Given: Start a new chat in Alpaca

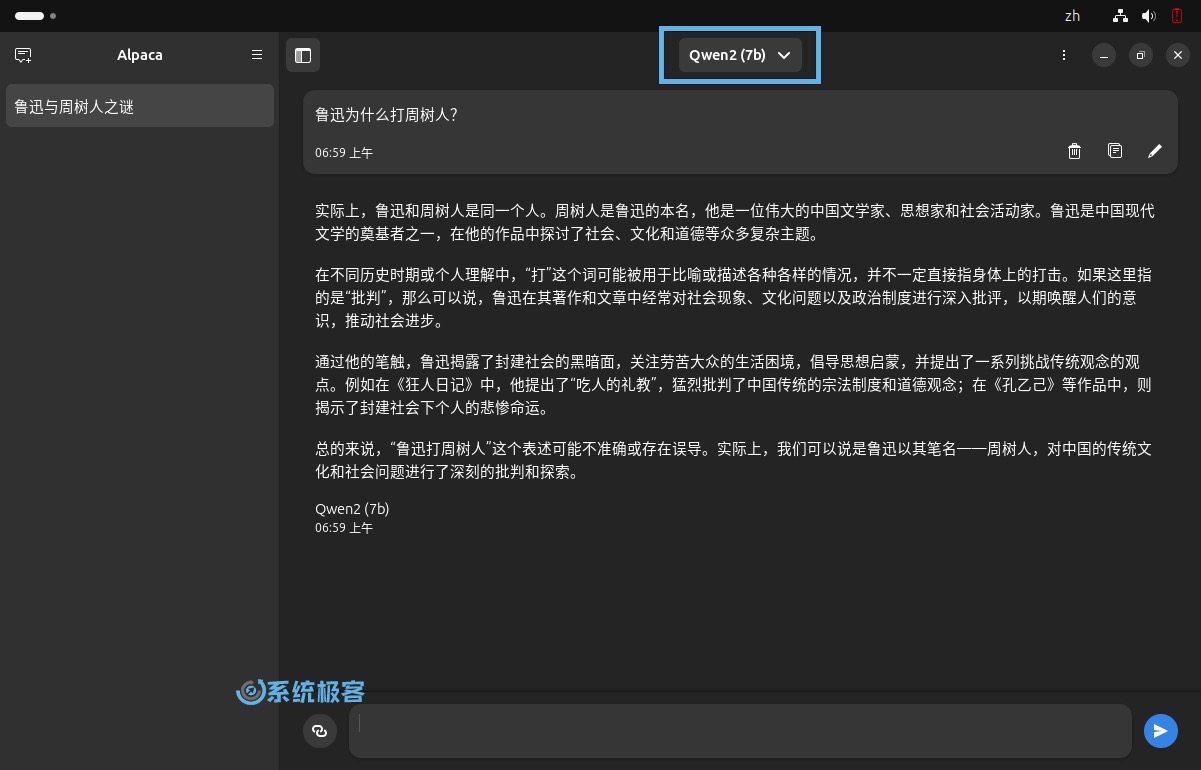Looking at the screenshot, I should point(24,55).
